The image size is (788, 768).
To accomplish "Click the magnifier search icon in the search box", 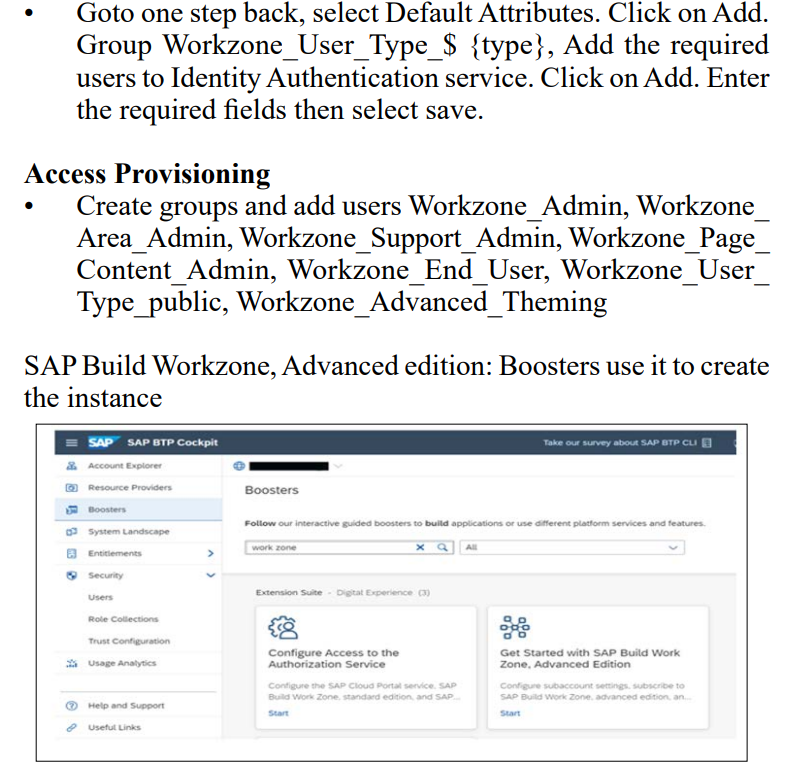I will [442, 547].
